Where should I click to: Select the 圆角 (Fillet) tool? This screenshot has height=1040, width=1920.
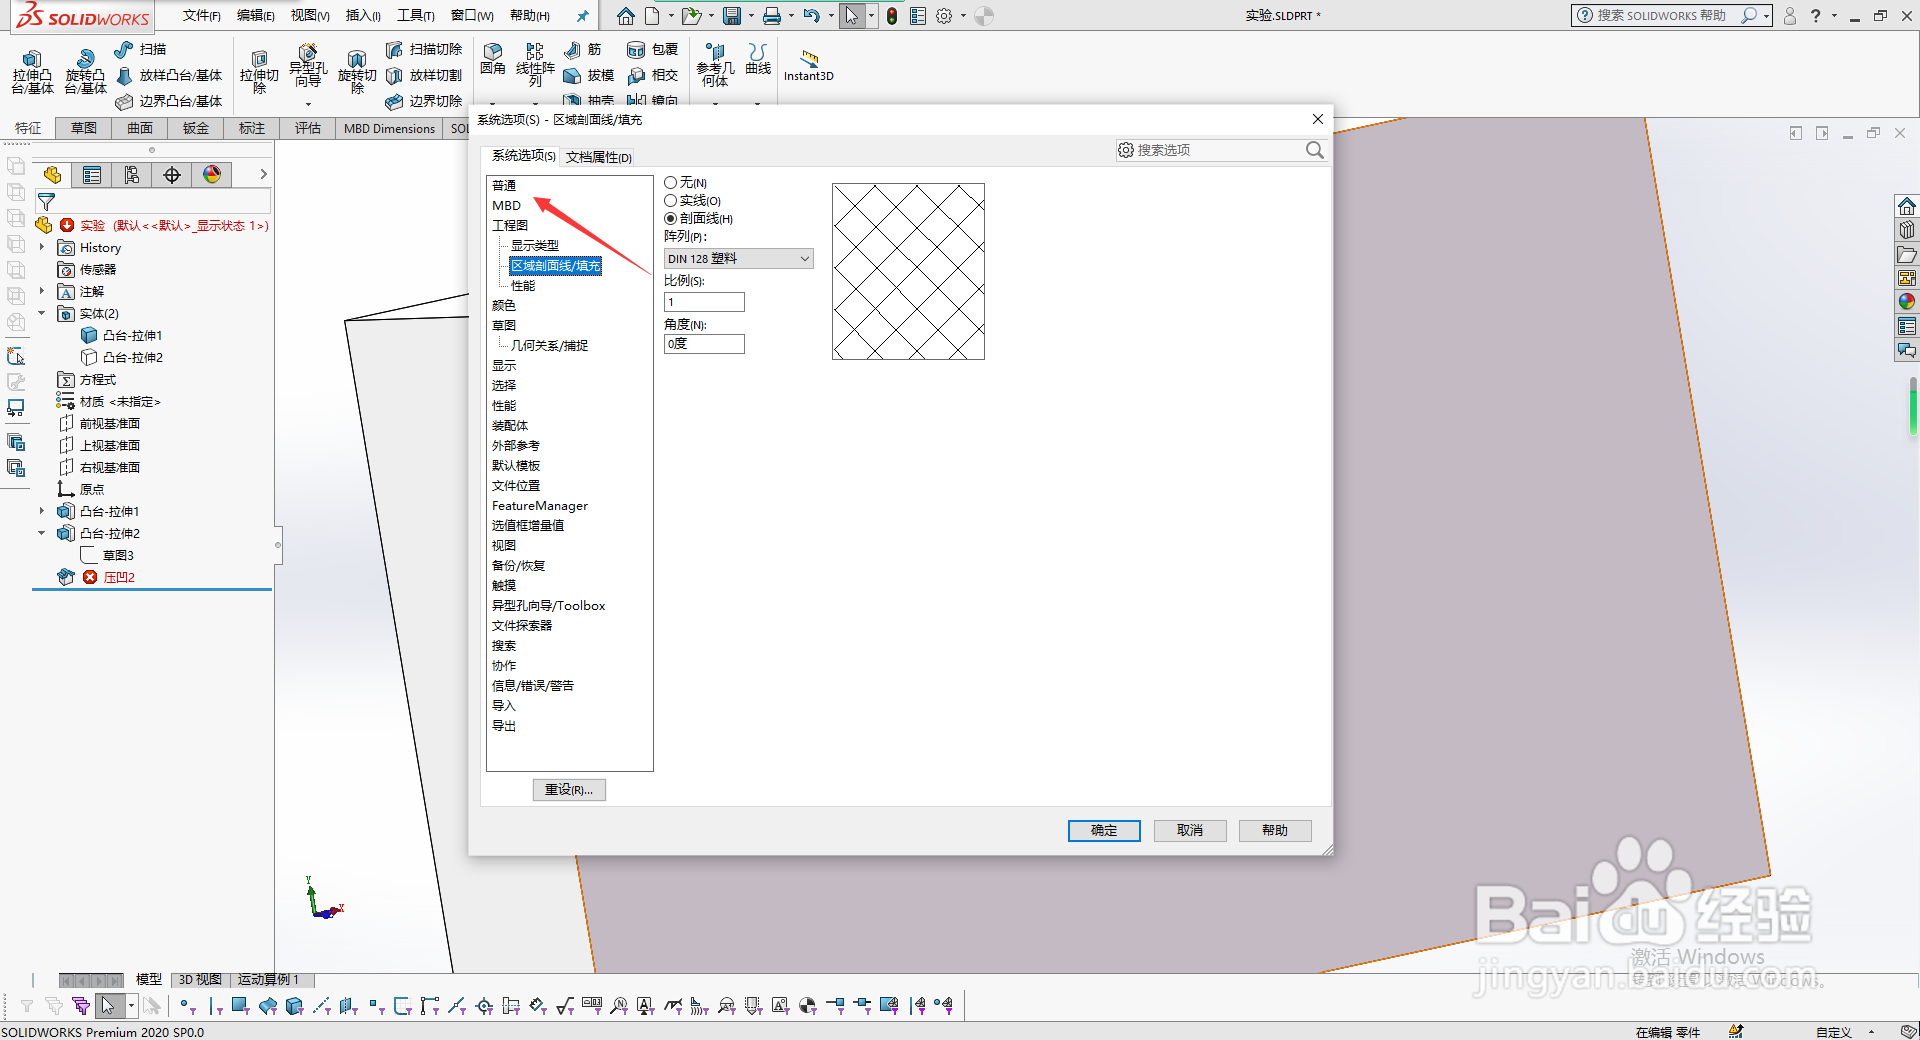[492, 58]
